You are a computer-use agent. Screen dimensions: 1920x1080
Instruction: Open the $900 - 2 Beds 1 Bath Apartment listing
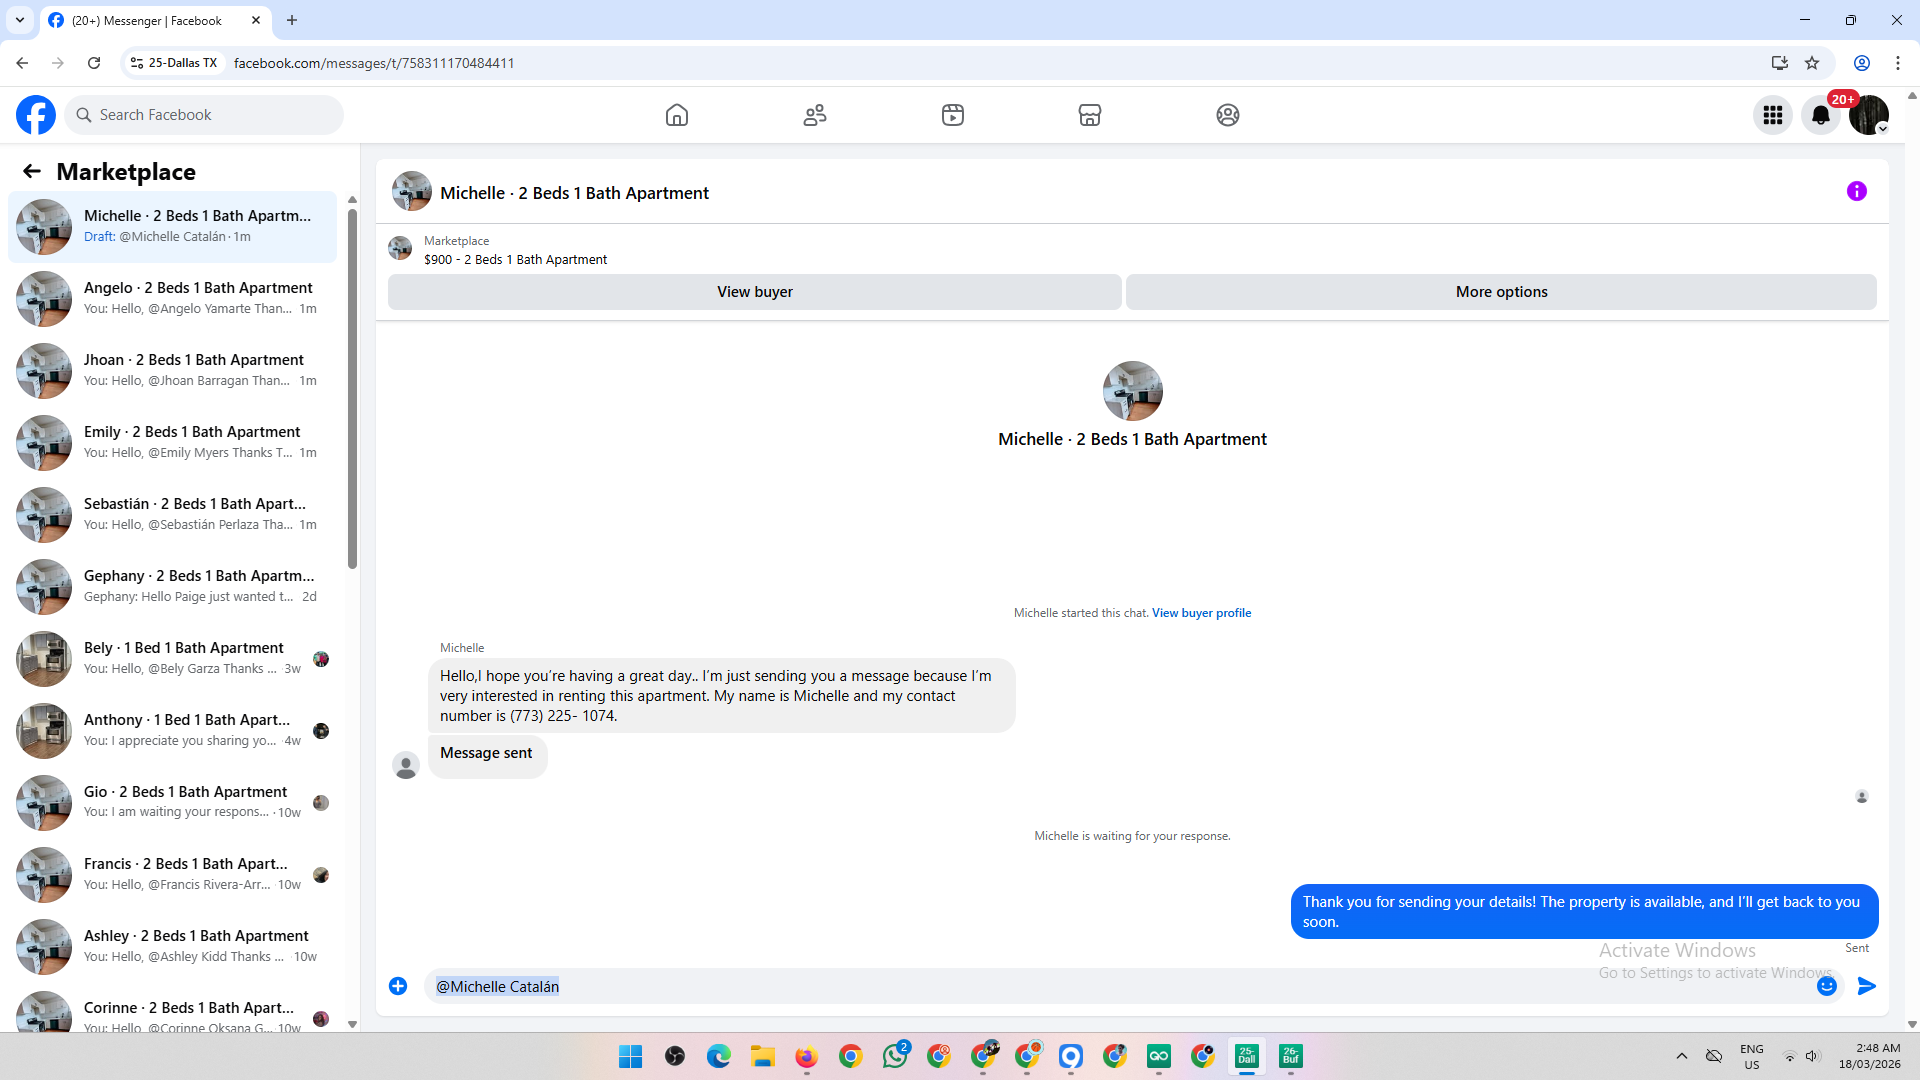[515, 260]
